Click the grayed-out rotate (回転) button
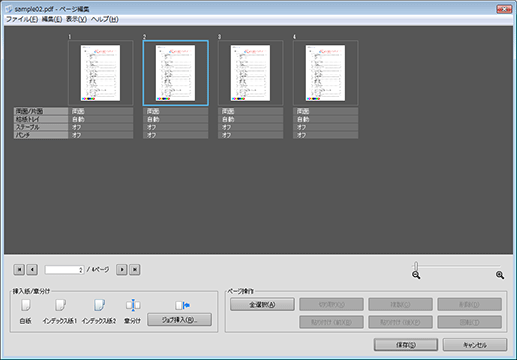Screen dimensions: 517x360 coord(470,322)
